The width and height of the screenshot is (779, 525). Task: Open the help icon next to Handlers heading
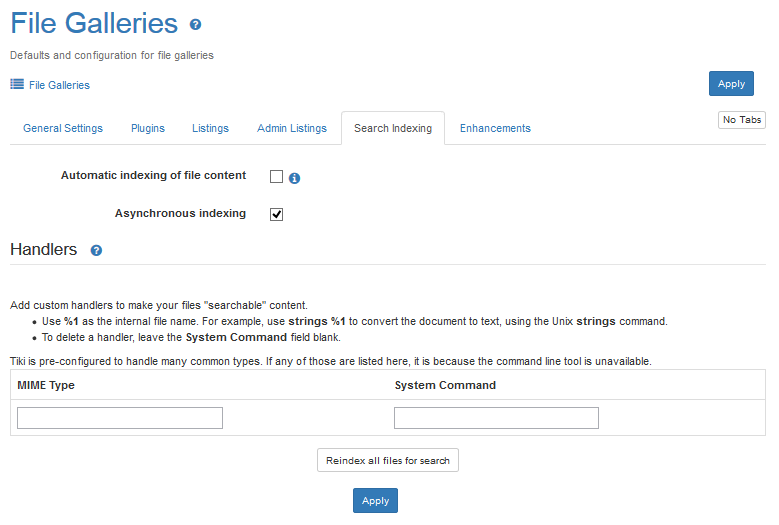(x=96, y=251)
